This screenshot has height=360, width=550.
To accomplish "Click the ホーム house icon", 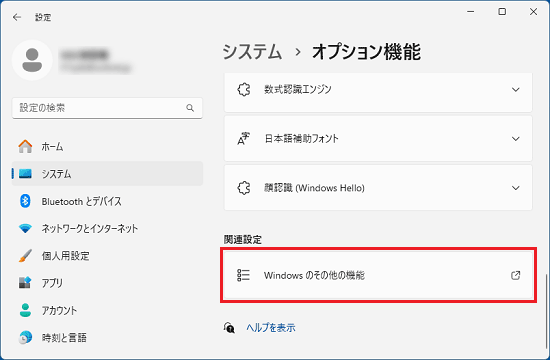I will pyautogui.click(x=25, y=146).
